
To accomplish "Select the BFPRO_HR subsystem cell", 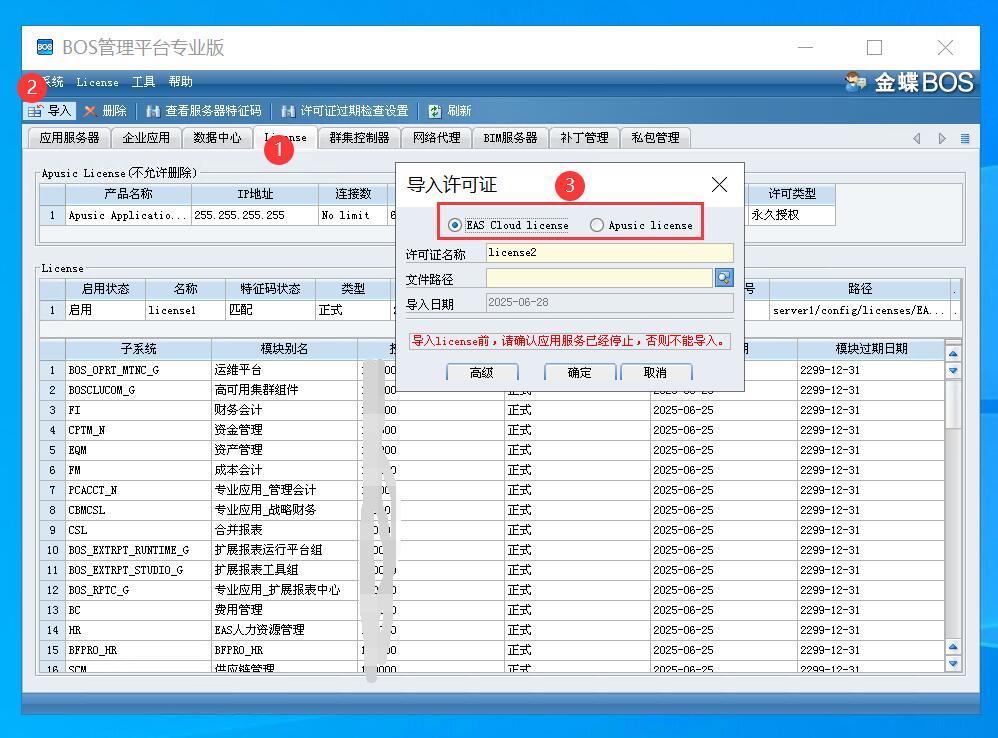I will tap(138, 650).
